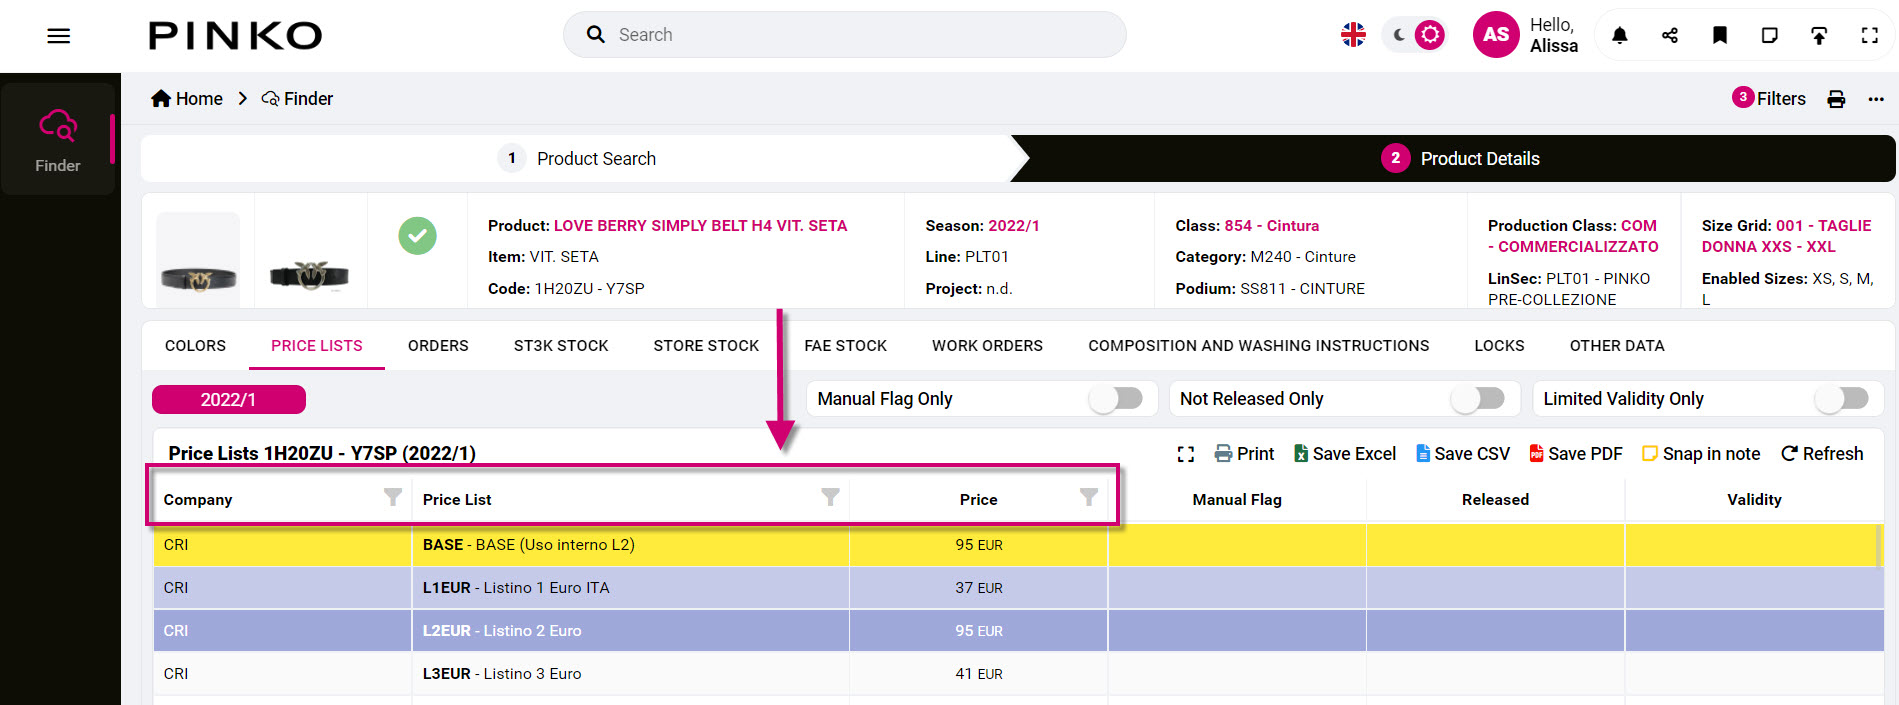
Task: Click the 41 EUR price cell
Action: click(979, 674)
